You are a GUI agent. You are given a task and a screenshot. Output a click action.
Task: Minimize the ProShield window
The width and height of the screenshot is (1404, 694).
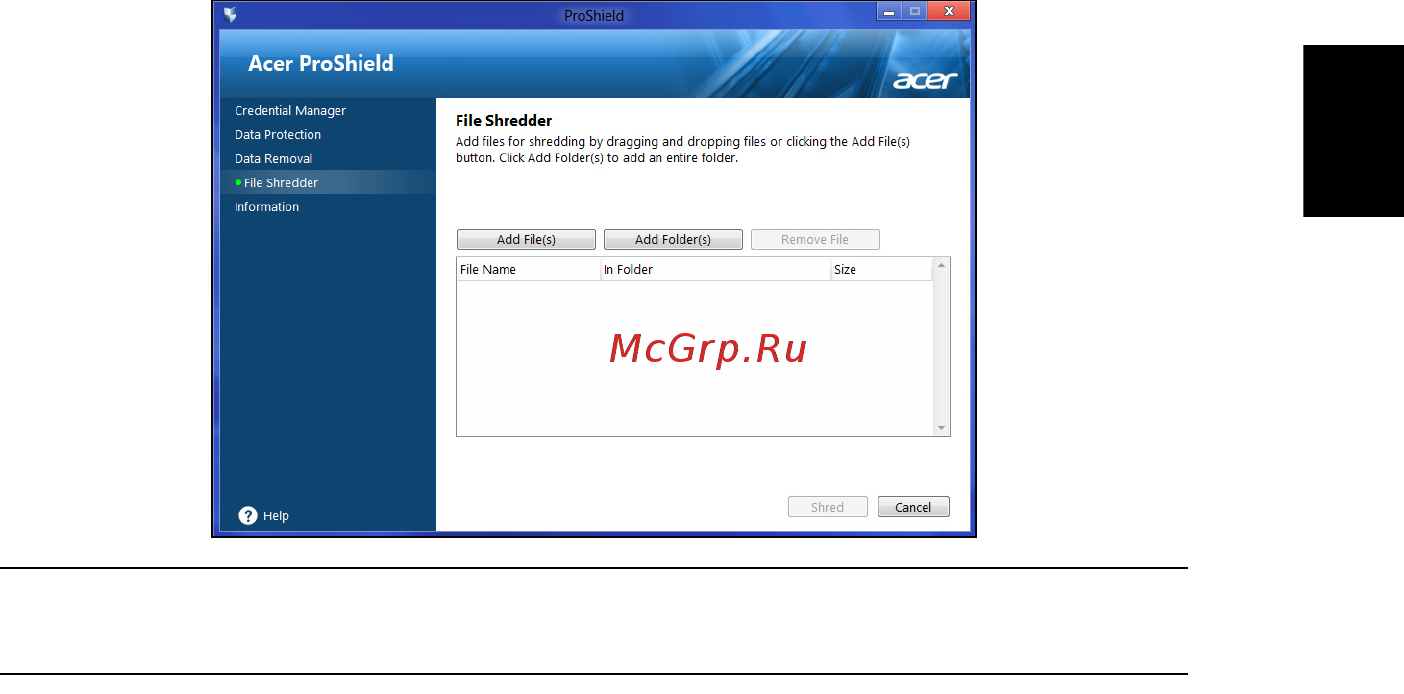tap(889, 11)
